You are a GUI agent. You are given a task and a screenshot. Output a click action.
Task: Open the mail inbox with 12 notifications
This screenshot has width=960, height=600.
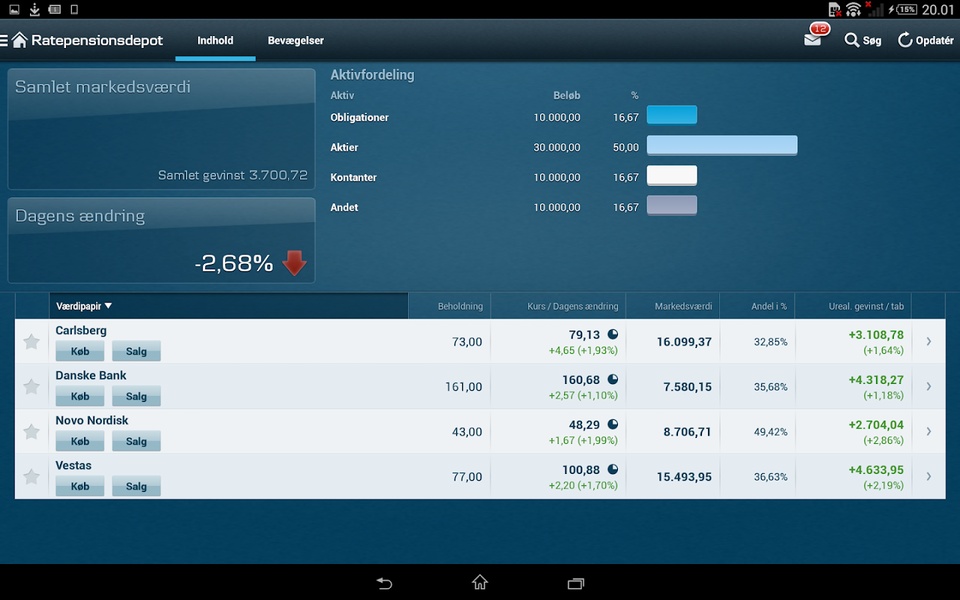point(813,39)
